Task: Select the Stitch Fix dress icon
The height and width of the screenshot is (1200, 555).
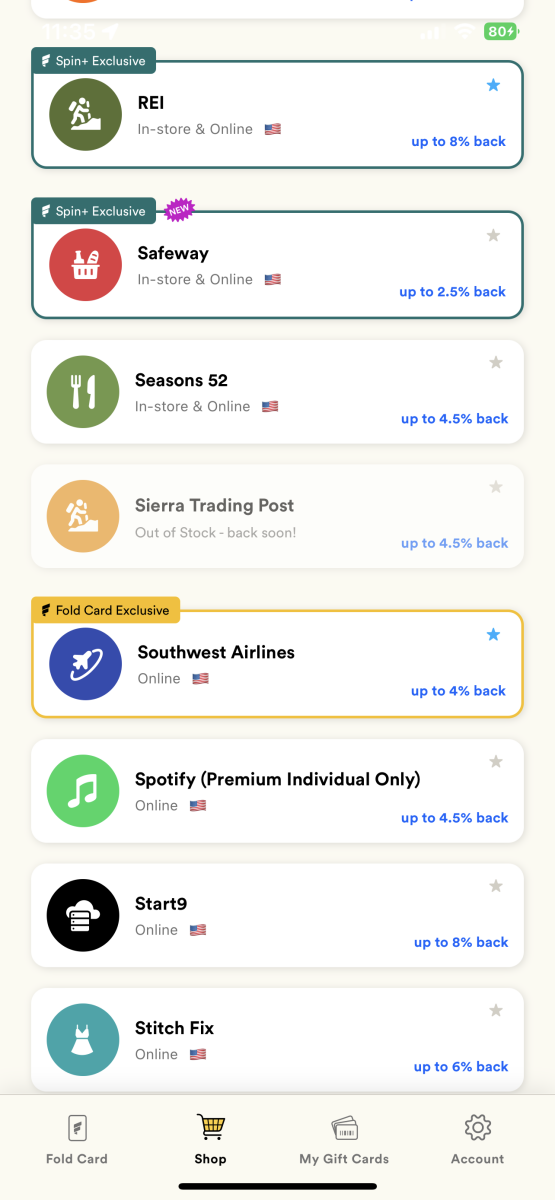Action: tap(83, 1040)
